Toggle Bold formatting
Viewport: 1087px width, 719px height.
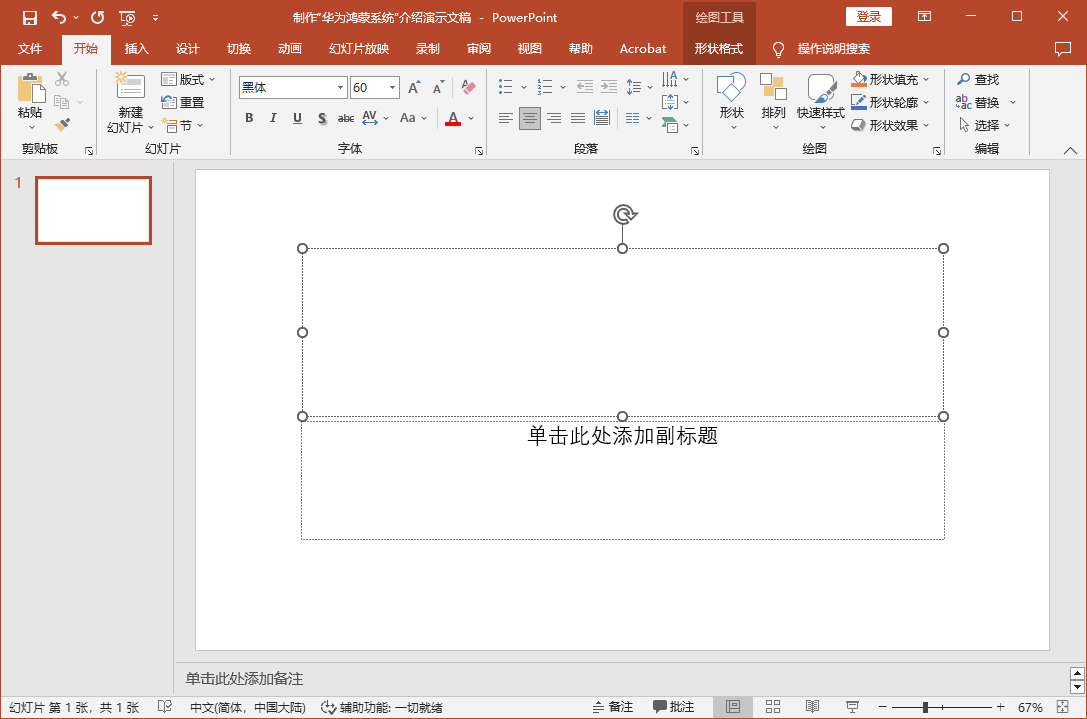[x=249, y=118]
